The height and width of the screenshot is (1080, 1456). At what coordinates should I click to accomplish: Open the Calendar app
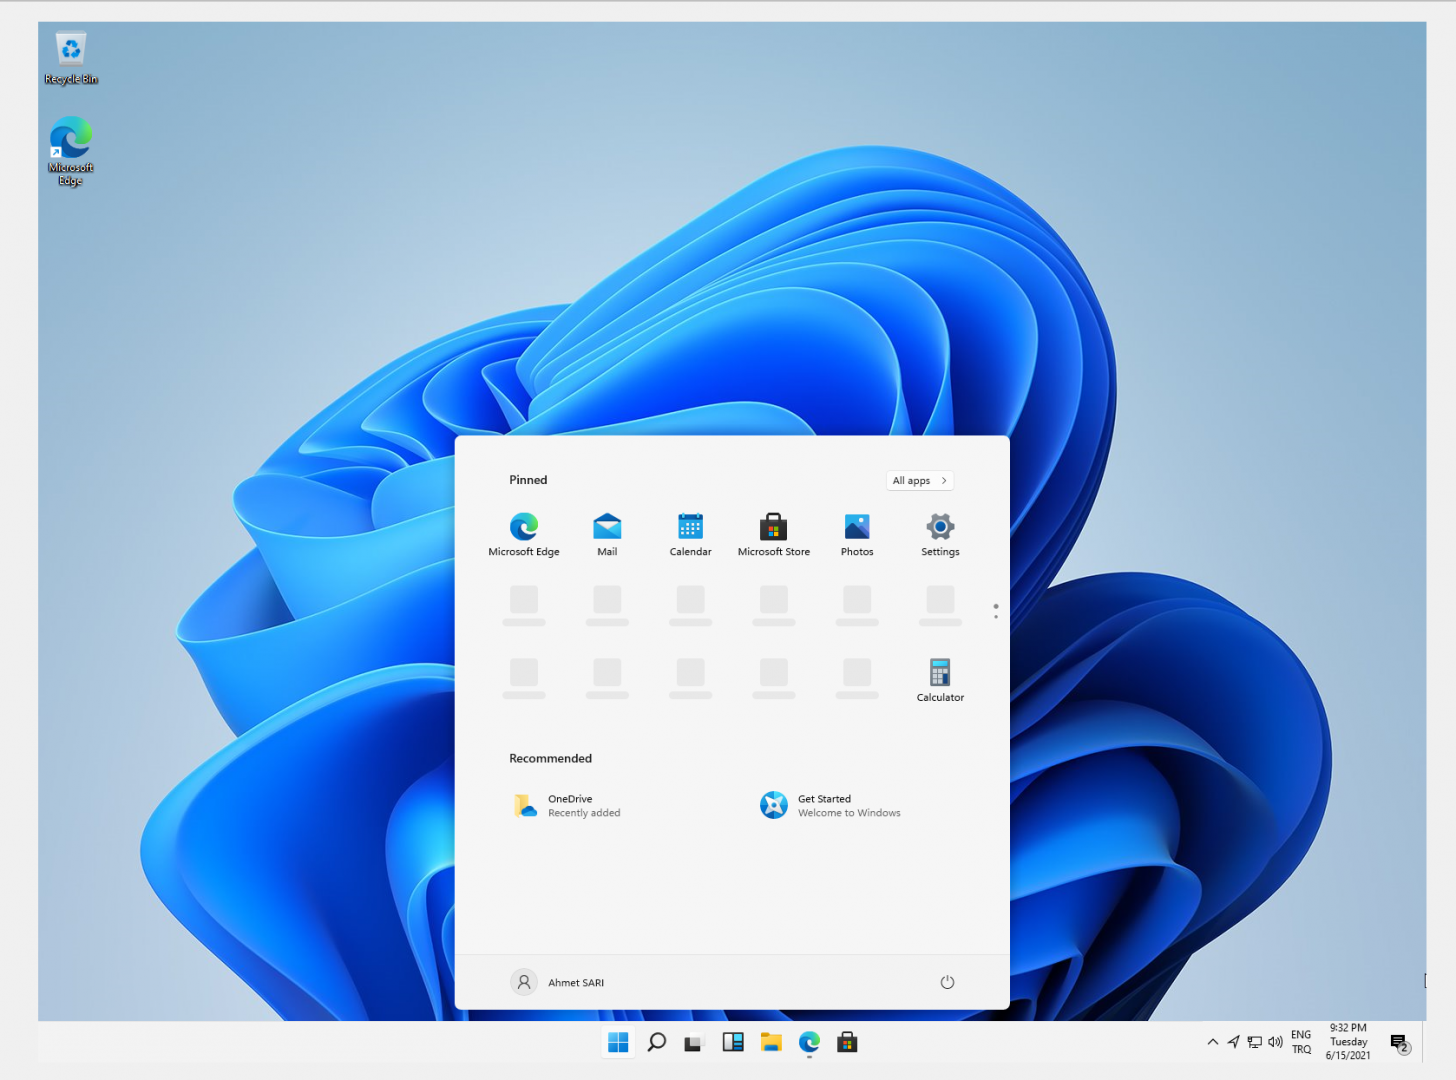tap(690, 534)
